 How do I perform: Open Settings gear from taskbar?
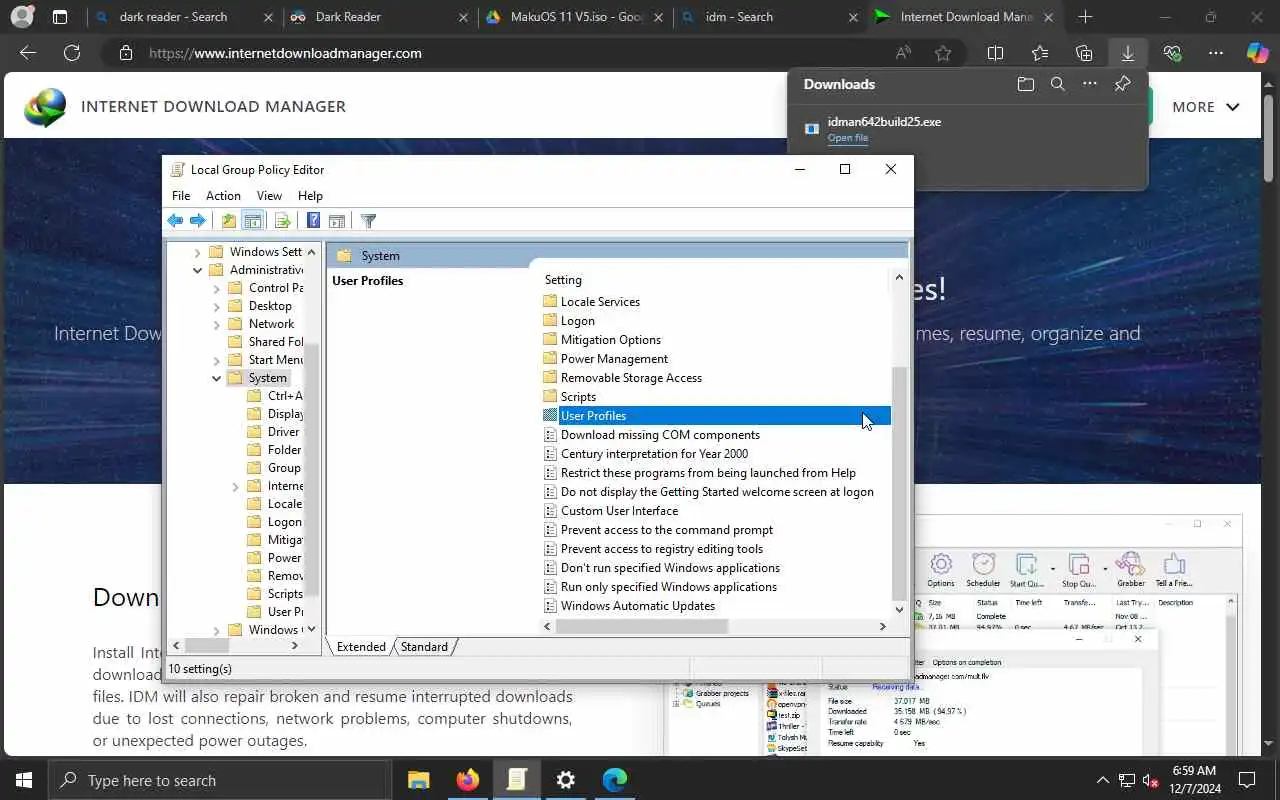pos(566,780)
